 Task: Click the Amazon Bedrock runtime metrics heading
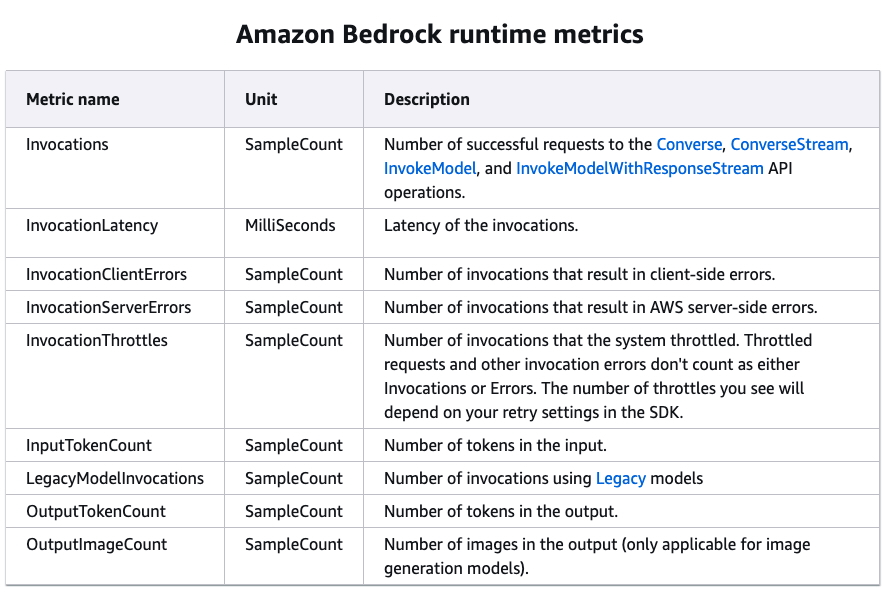[440, 35]
